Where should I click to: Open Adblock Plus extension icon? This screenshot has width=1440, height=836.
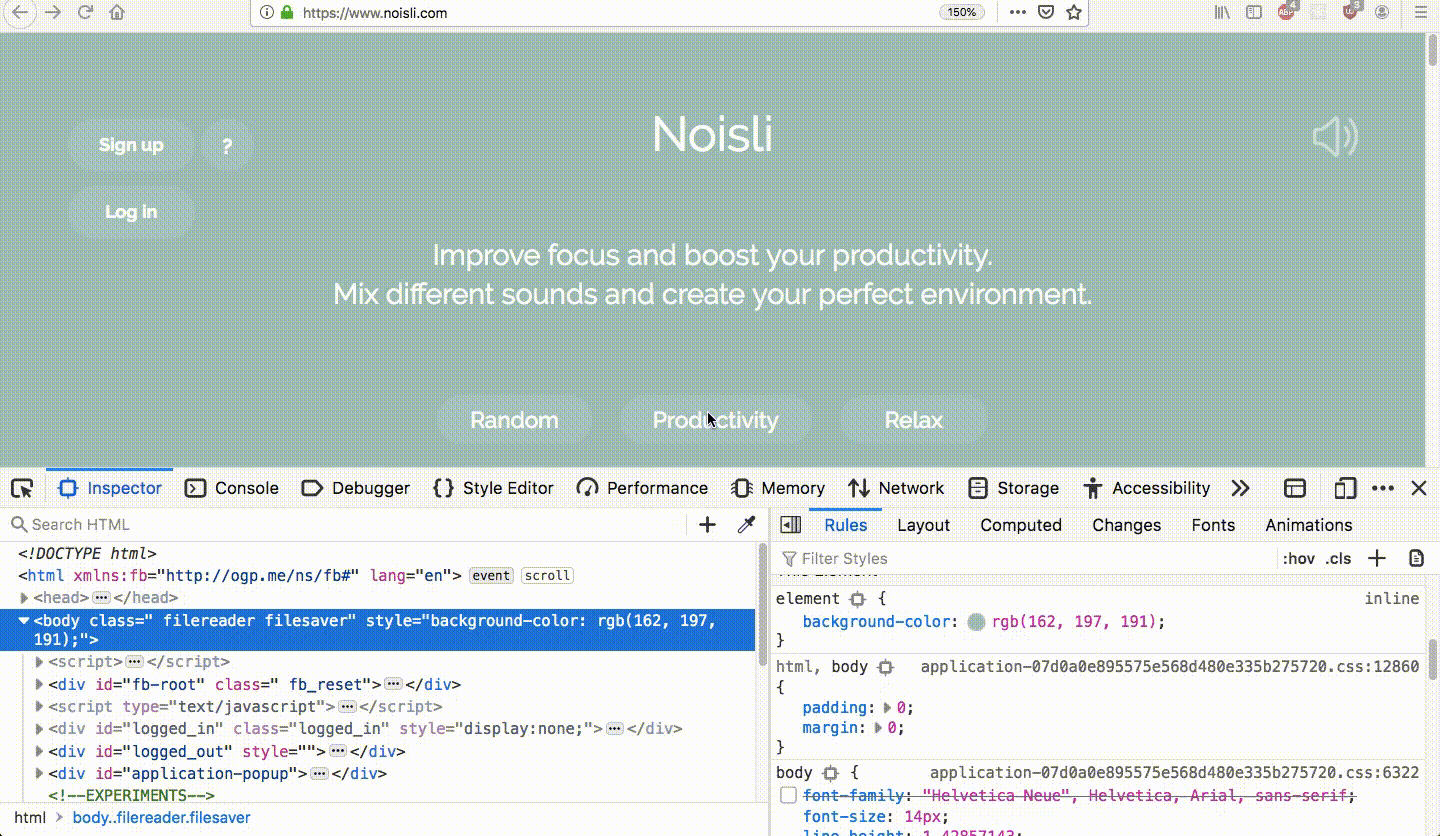coord(1287,12)
